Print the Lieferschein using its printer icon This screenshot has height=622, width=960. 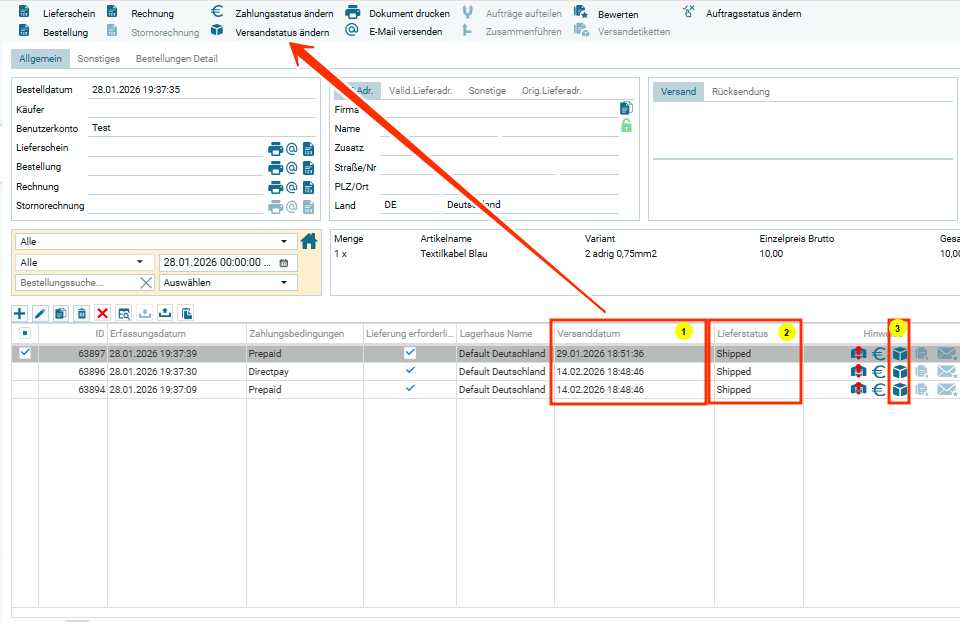[x=275, y=149]
